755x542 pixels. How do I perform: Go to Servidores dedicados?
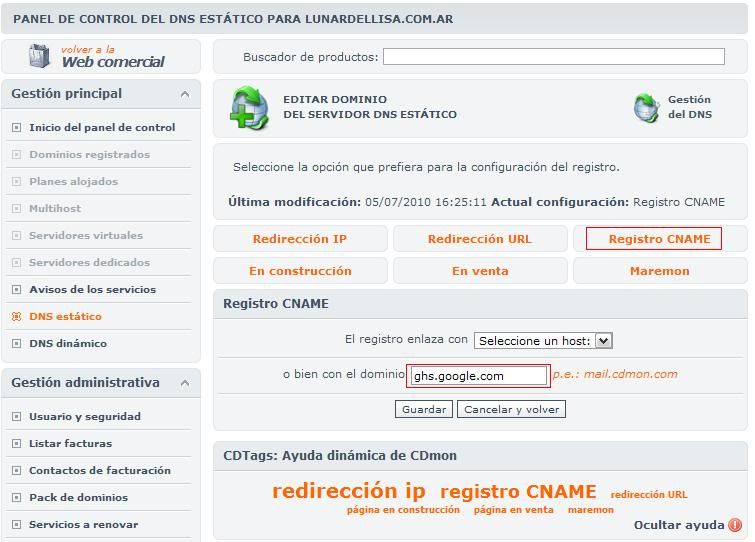90,262
